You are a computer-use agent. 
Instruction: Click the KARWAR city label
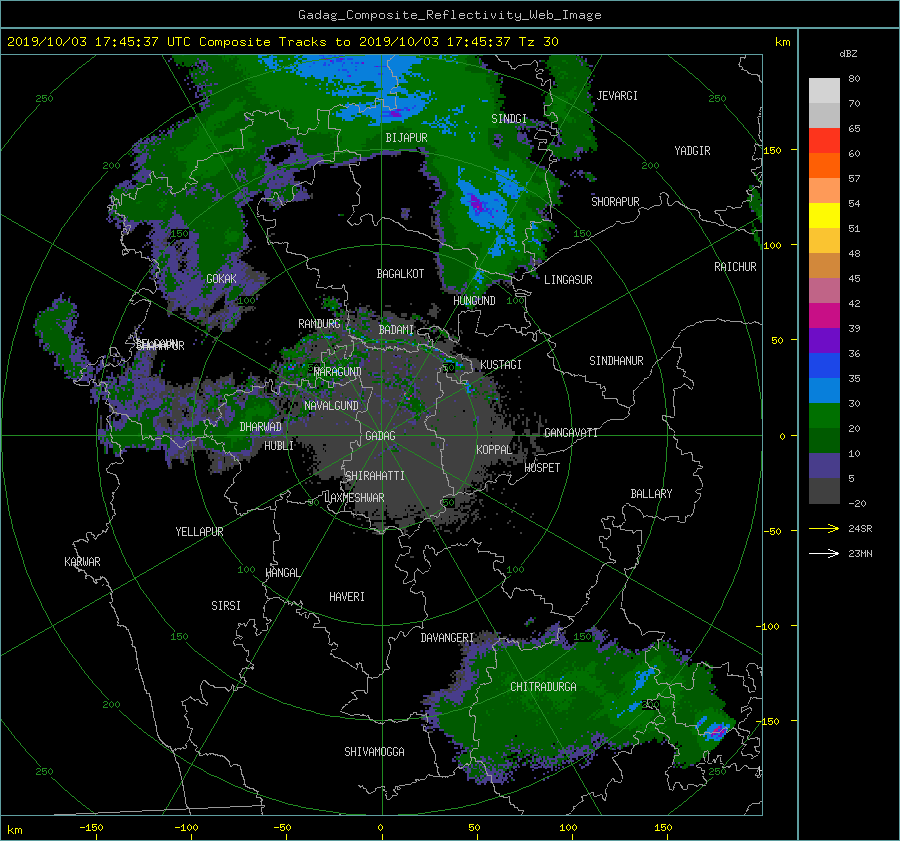pyautogui.click(x=82, y=562)
